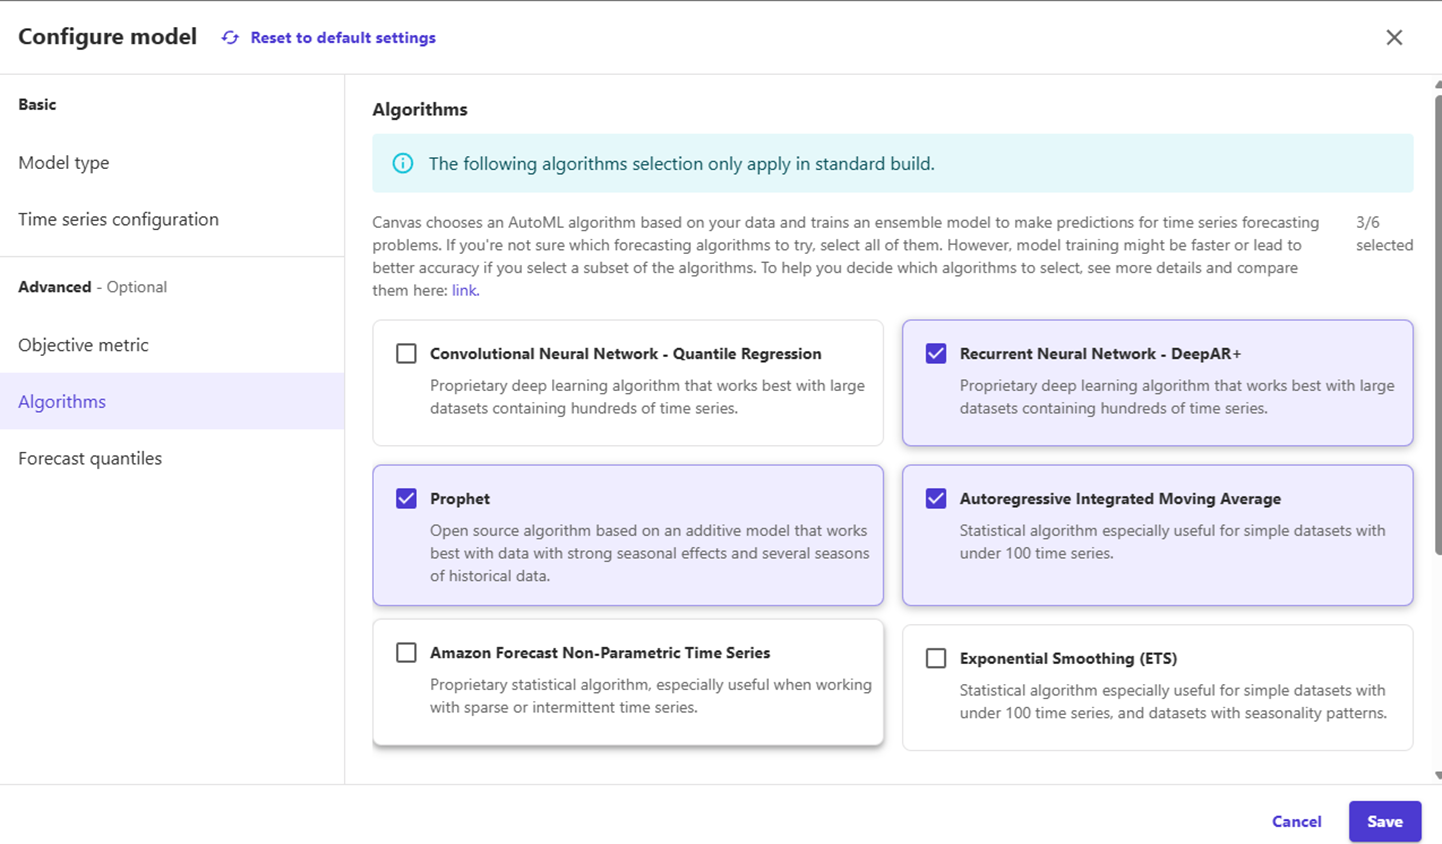Open Forecast quantiles settings
1442x844 pixels.
tap(90, 458)
